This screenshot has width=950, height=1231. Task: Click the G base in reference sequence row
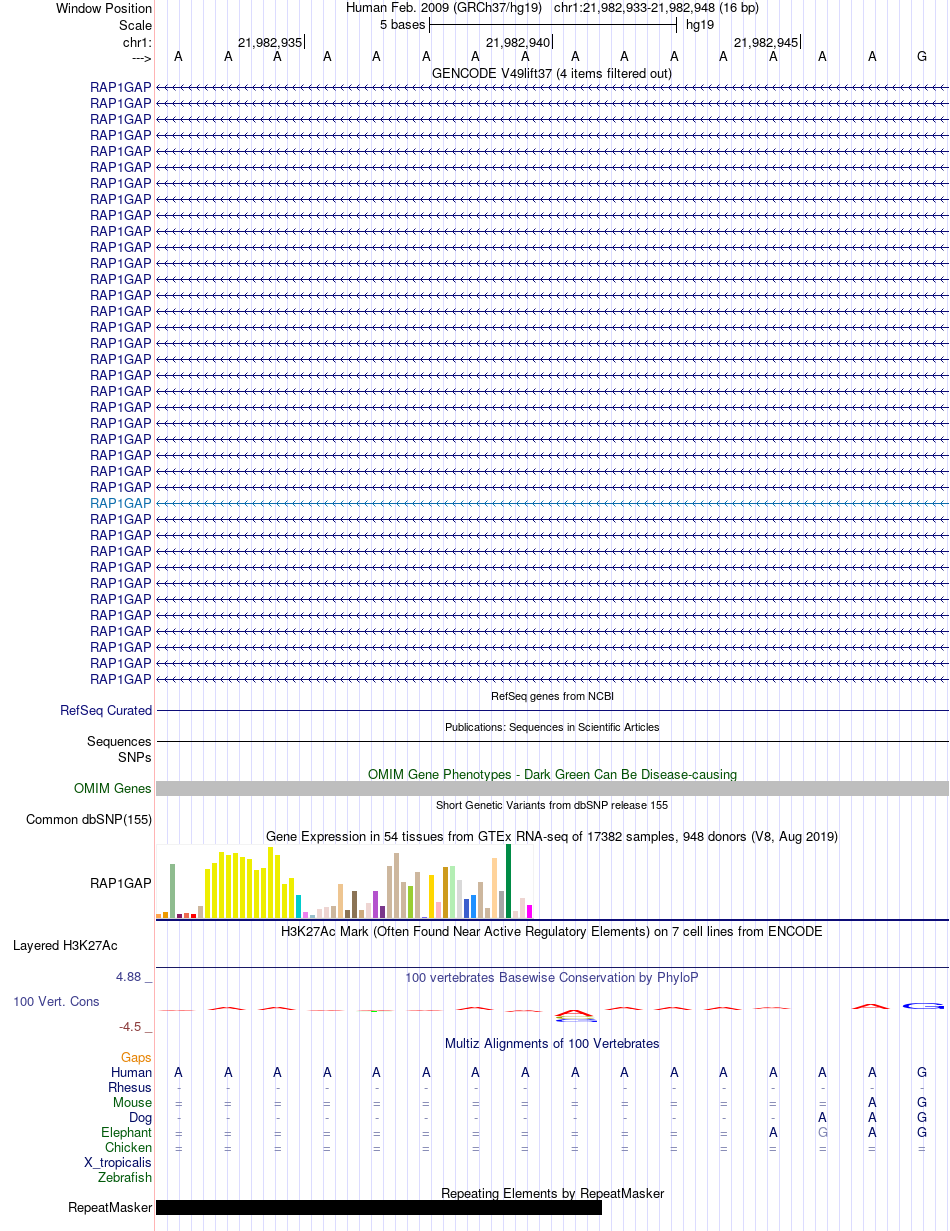tap(922, 57)
